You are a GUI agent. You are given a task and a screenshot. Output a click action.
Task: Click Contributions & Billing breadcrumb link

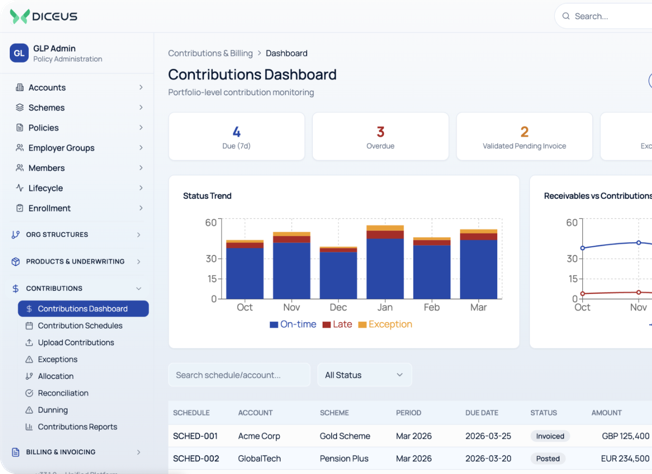[x=210, y=53]
